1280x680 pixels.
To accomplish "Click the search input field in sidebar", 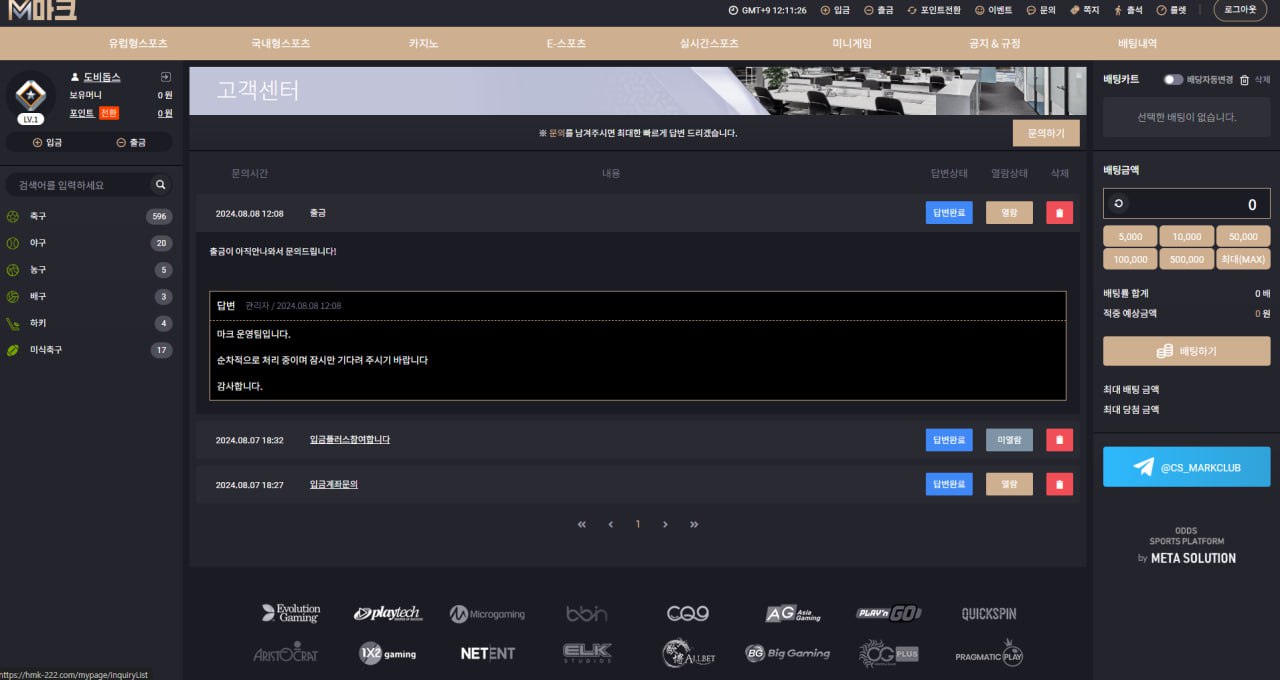I will coord(80,185).
